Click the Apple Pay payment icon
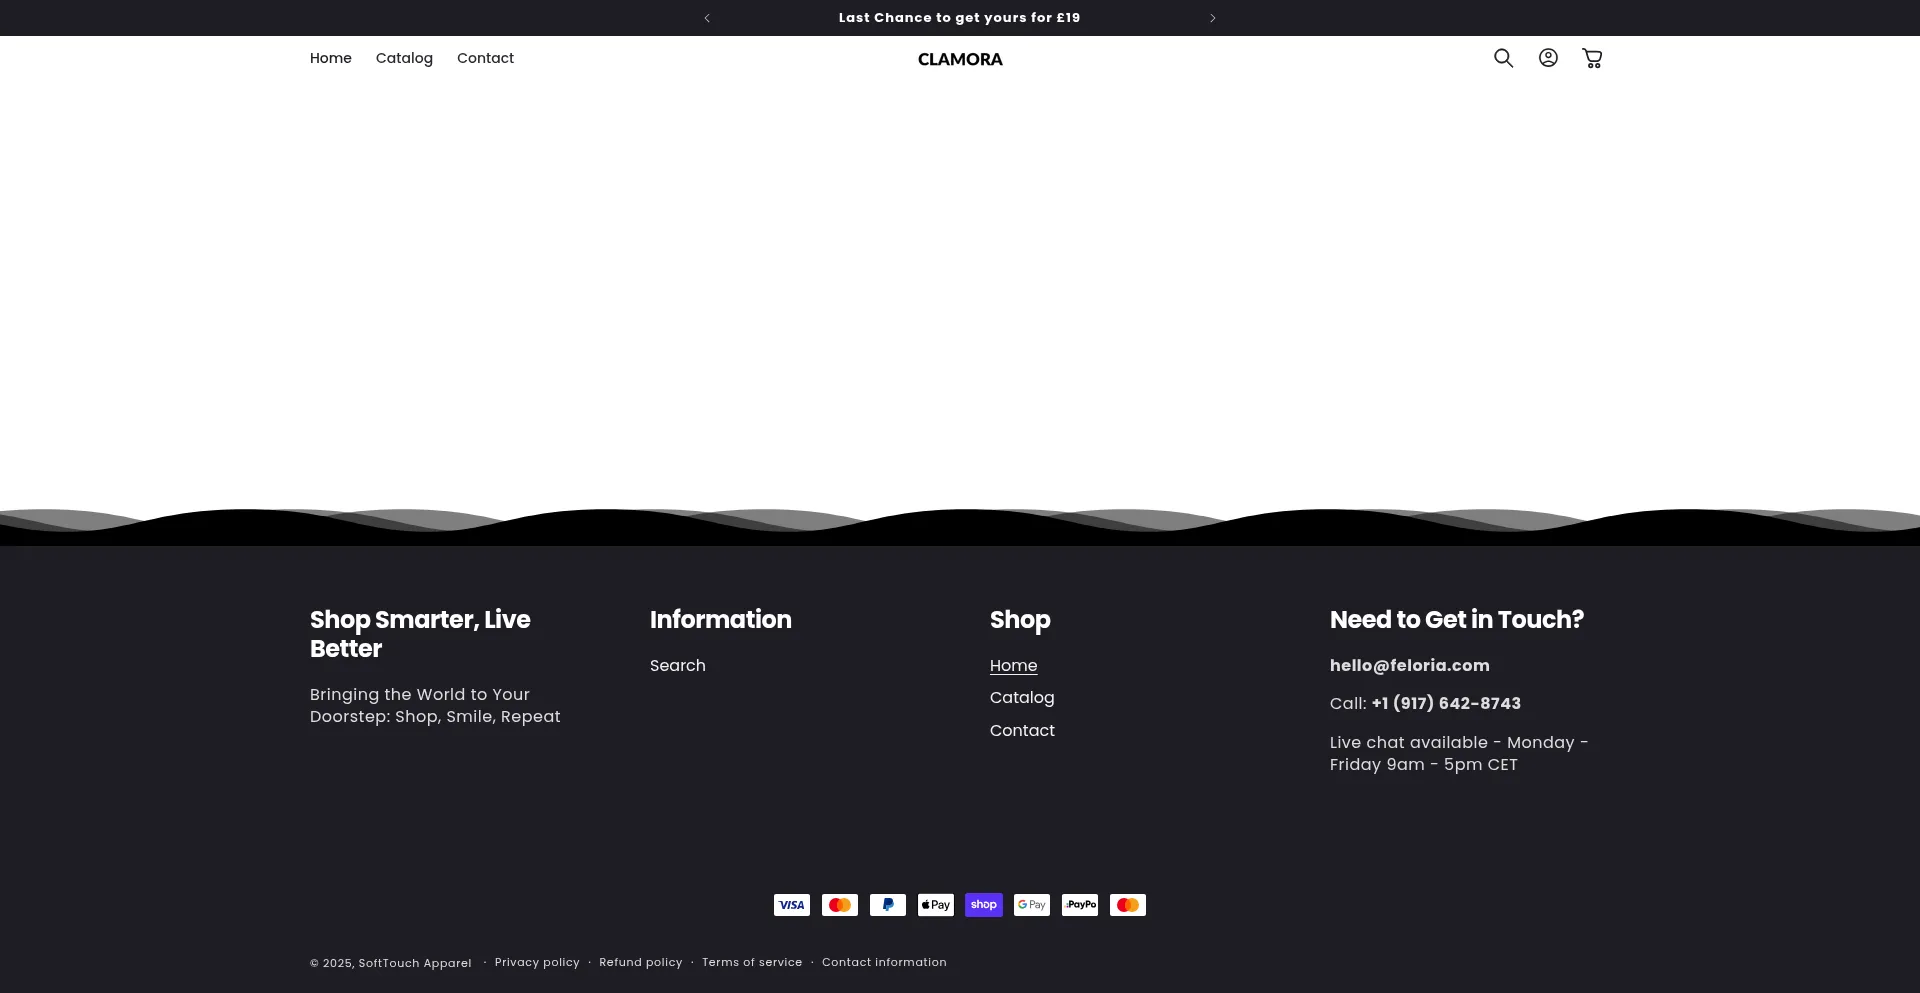Viewport: 1920px width, 993px height. pos(935,905)
